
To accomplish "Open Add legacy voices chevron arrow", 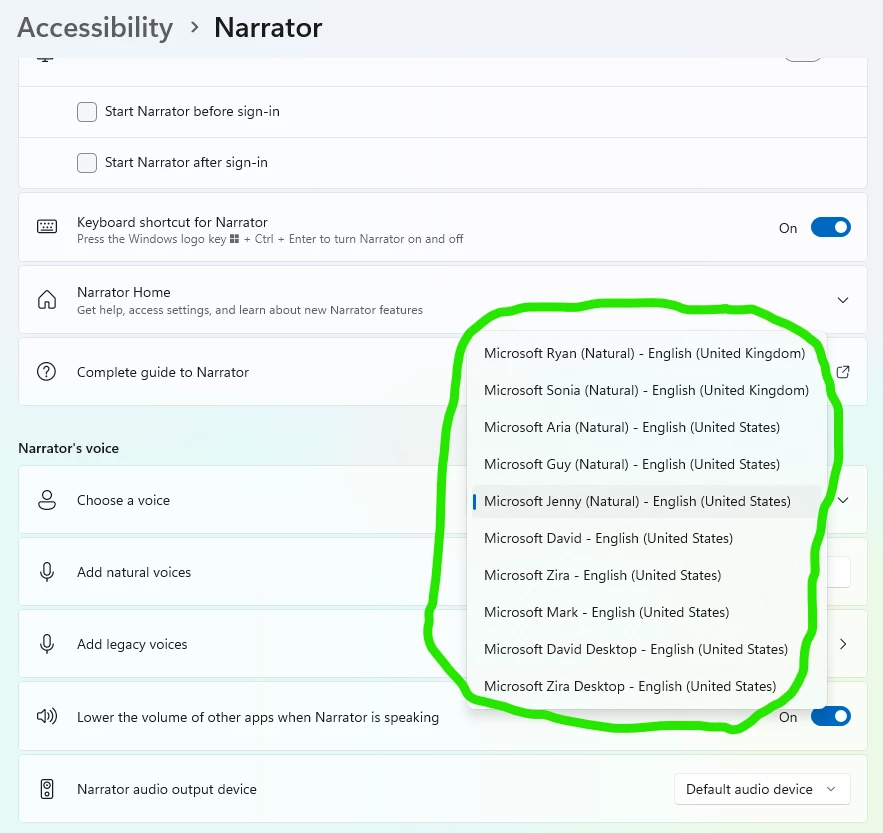I will click(843, 644).
